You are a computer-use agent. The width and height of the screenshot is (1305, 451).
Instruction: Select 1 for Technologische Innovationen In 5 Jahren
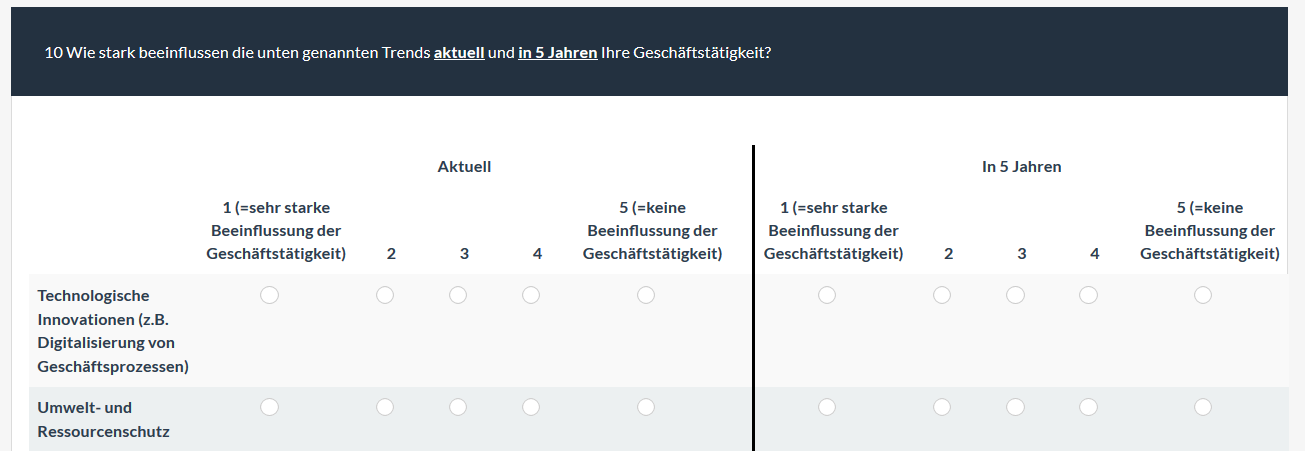[827, 295]
